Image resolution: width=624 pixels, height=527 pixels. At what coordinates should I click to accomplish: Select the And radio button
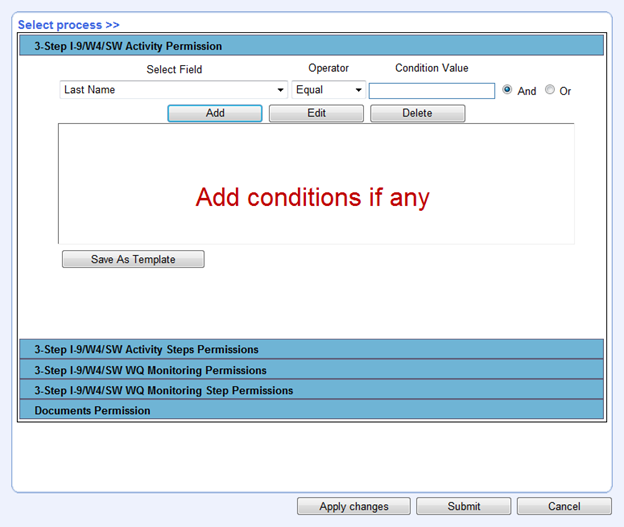pyautogui.click(x=507, y=90)
